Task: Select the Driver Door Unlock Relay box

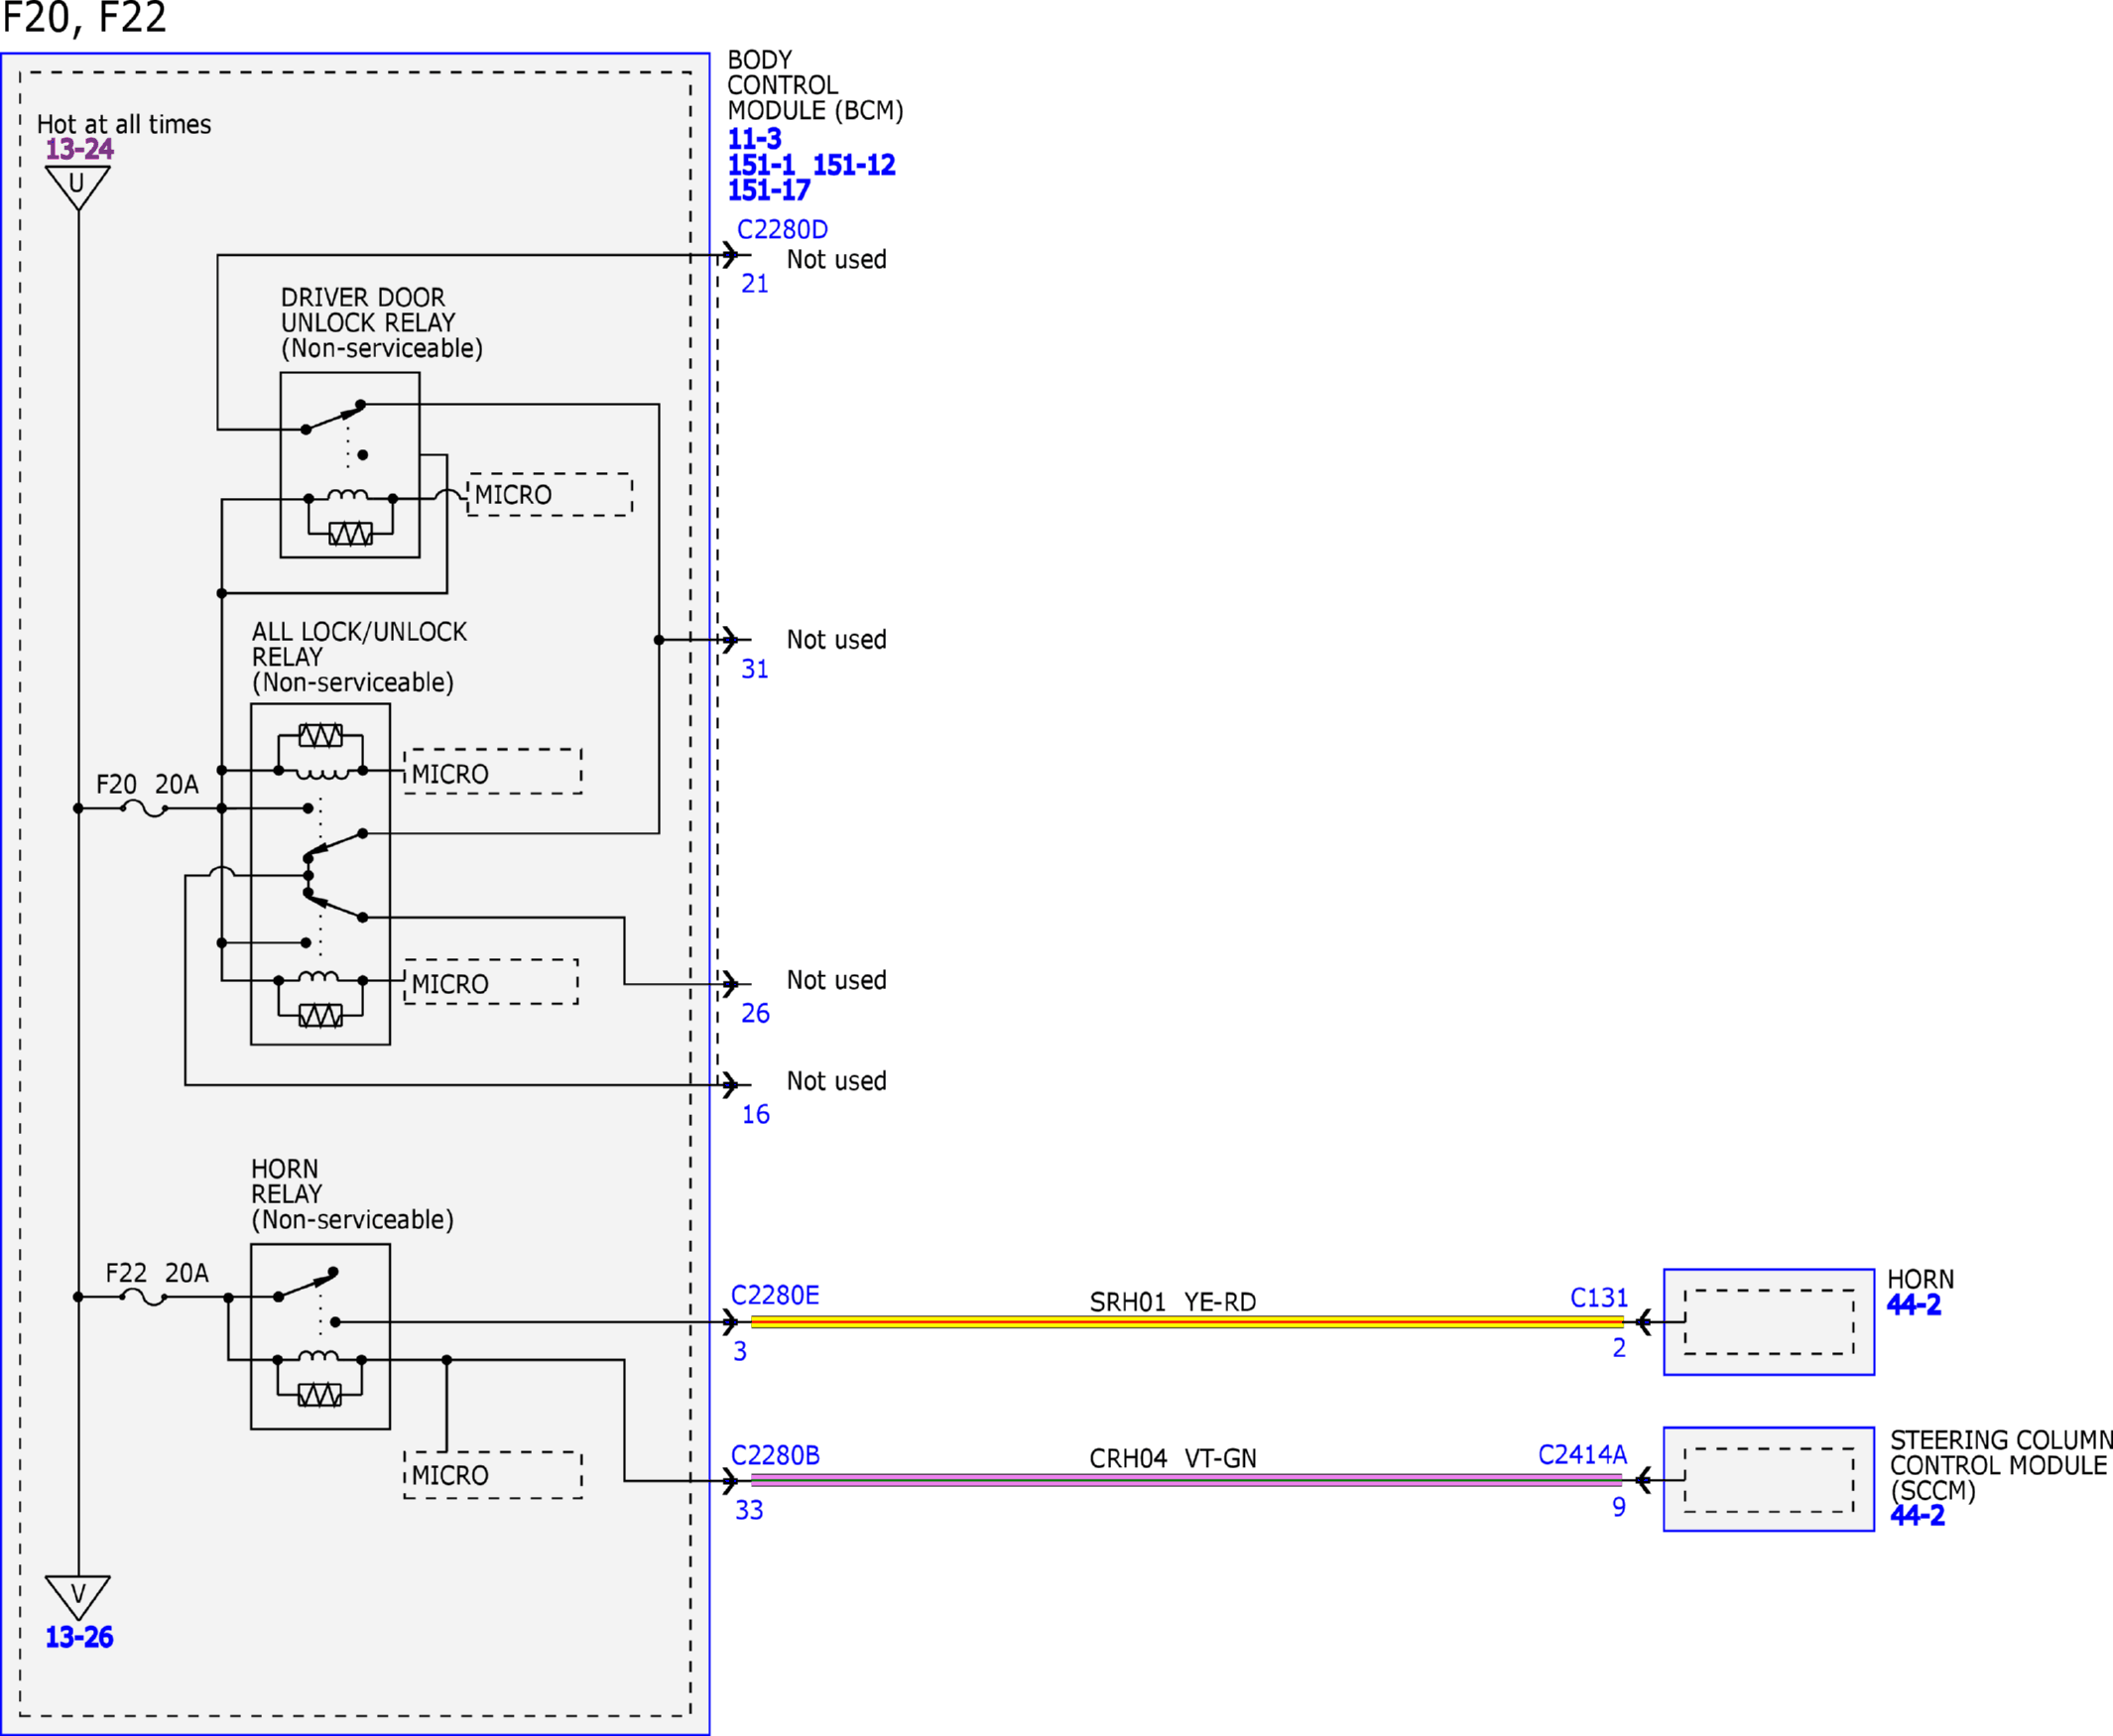Action: pyautogui.click(x=350, y=465)
